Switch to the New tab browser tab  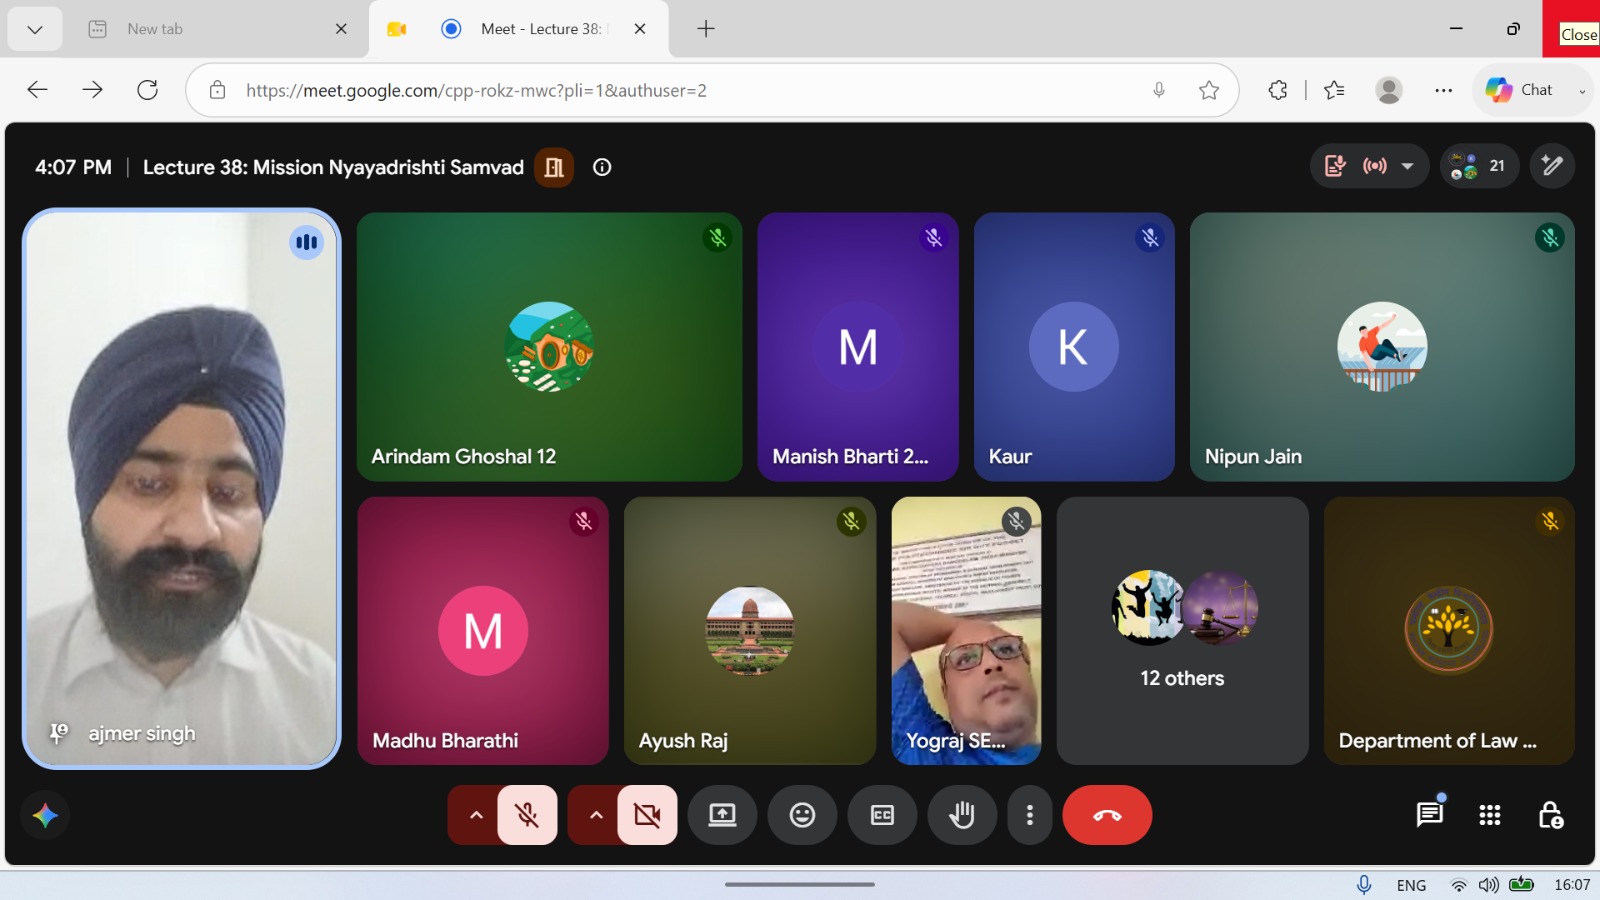(215, 29)
